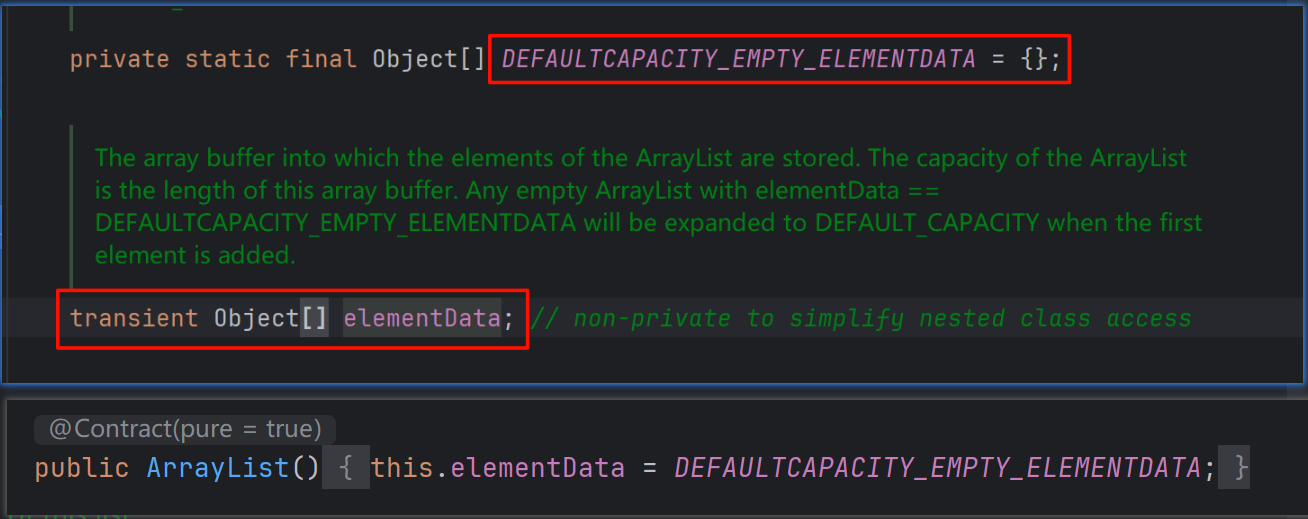Click DEFAULTCAPACITY_EMPTY_ELEMENTDATA in the constructor body
Image resolution: width=1308 pixels, height=519 pixels.
point(937,468)
